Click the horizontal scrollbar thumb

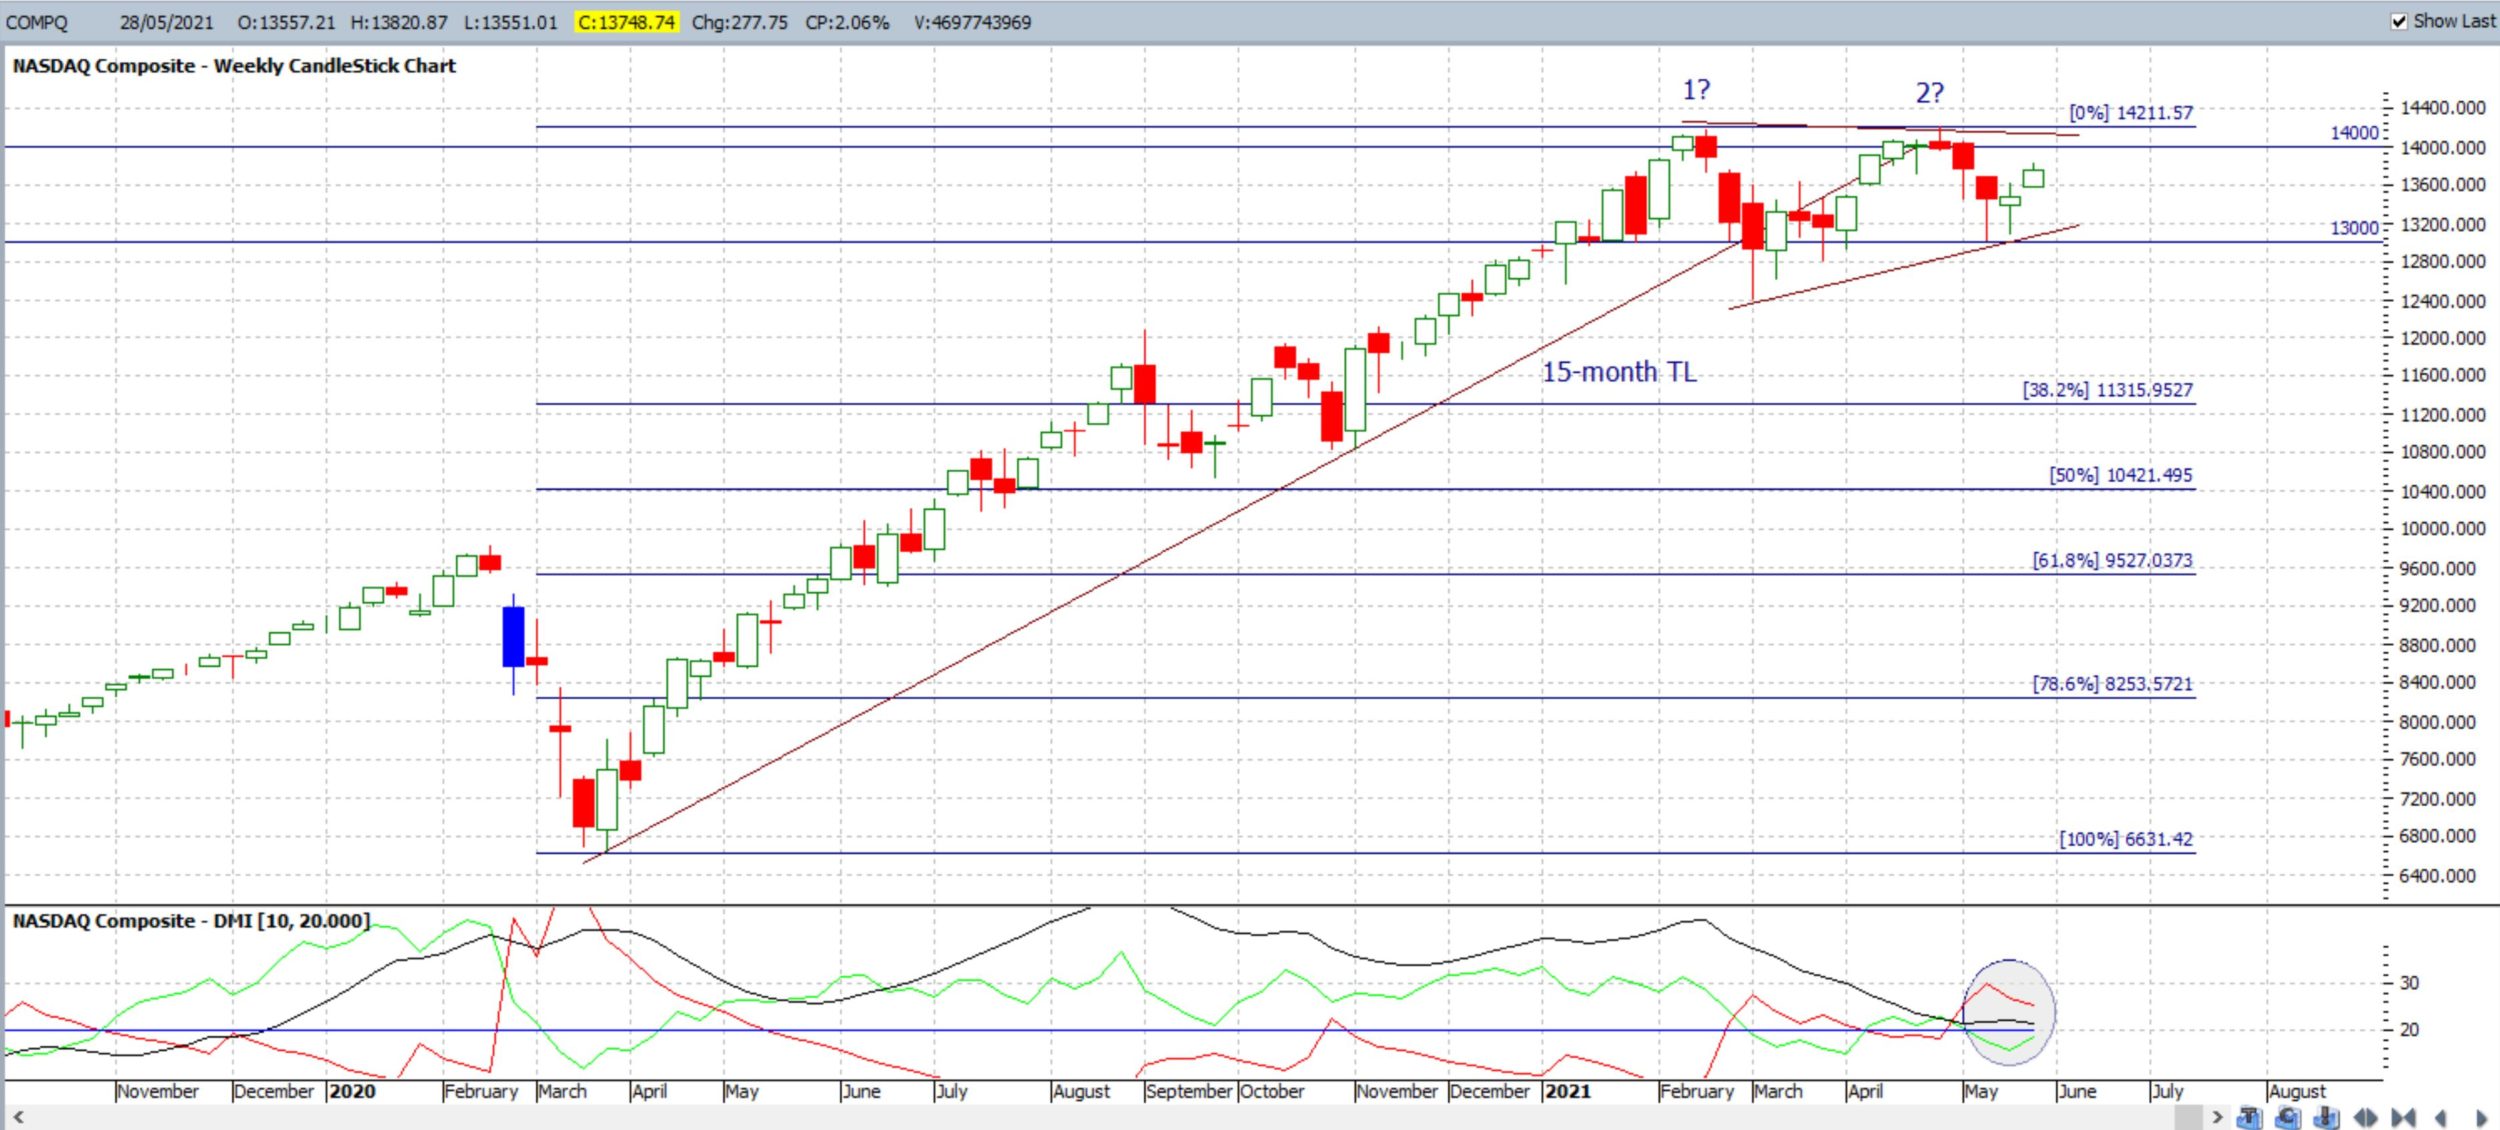(x=2188, y=1117)
